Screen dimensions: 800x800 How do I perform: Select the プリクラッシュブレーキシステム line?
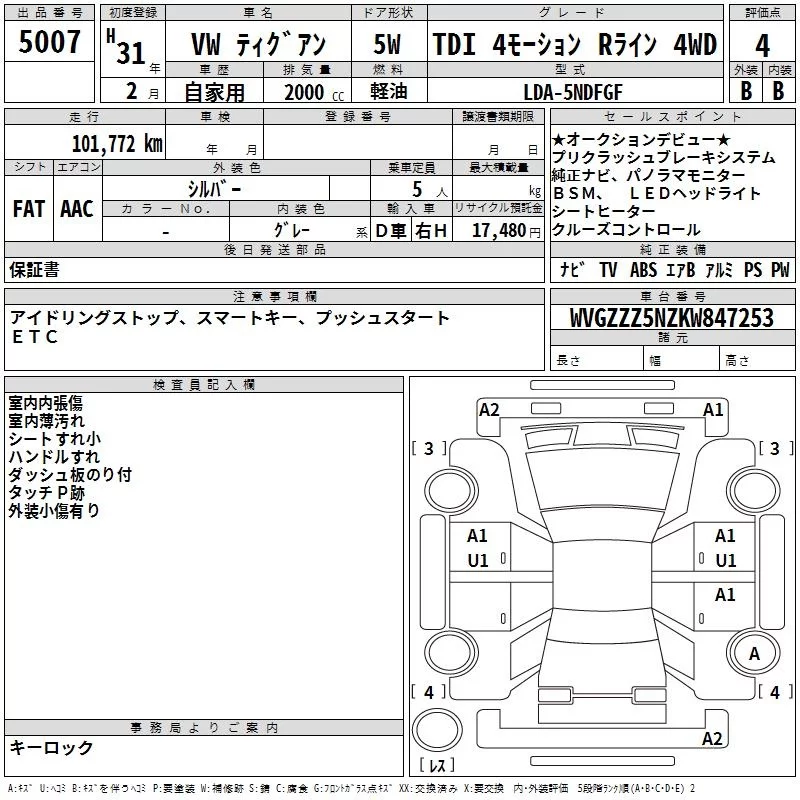point(663,157)
